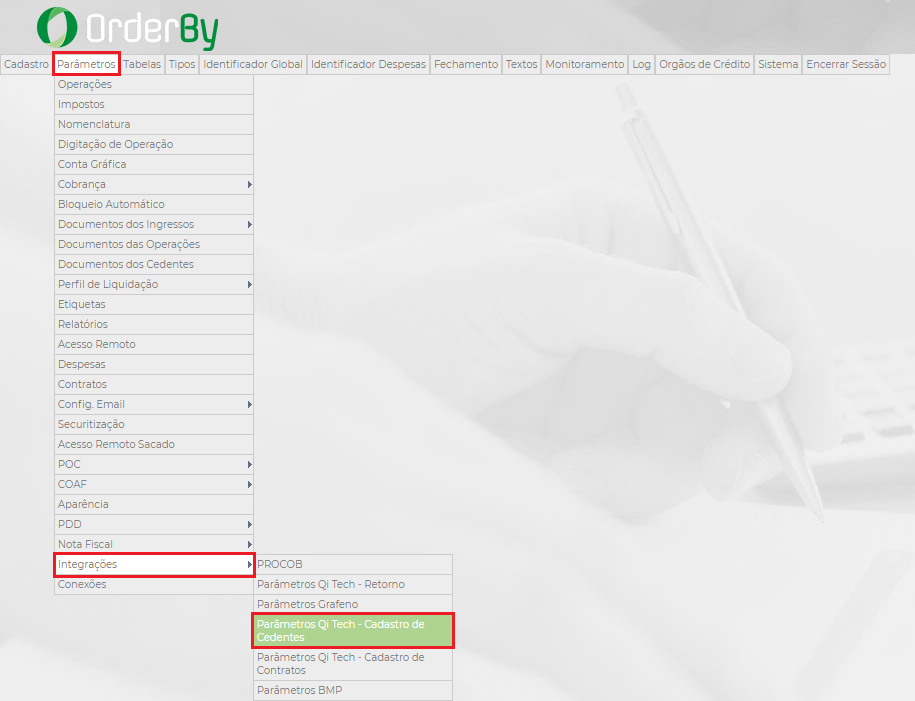Open the Cadastro menu
The image size is (915, 701).
26,64
